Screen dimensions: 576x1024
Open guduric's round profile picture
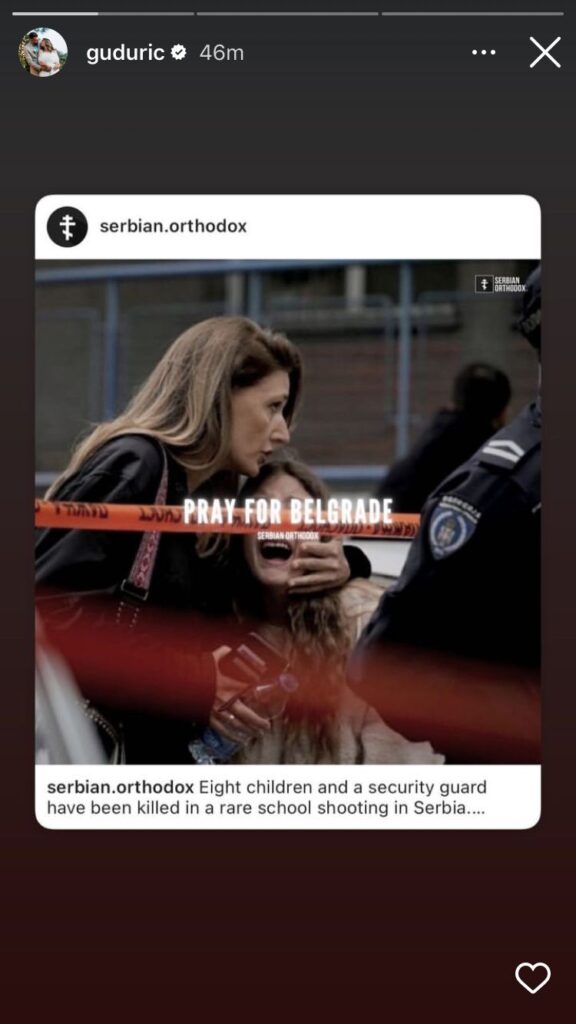[x=43, y=52]
